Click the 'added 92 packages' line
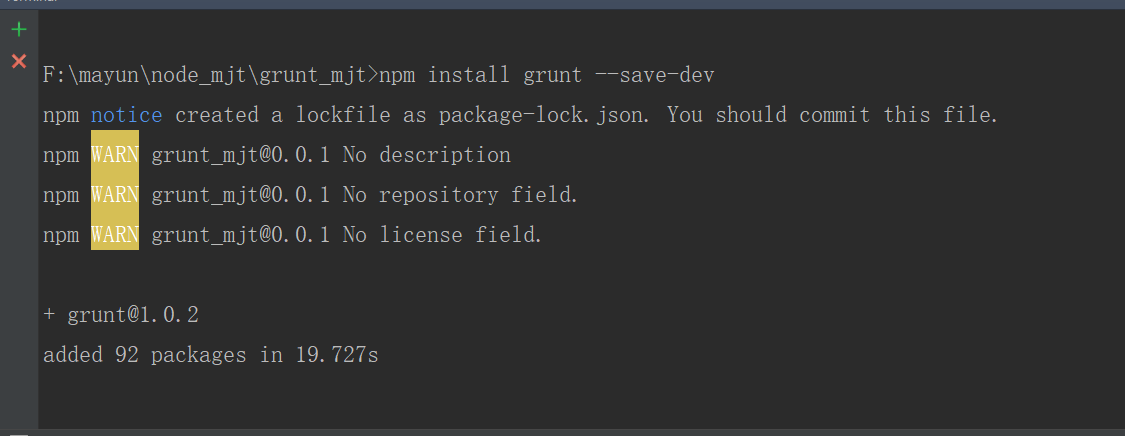This screenshot has height=436, width=1125. point(144,355)
